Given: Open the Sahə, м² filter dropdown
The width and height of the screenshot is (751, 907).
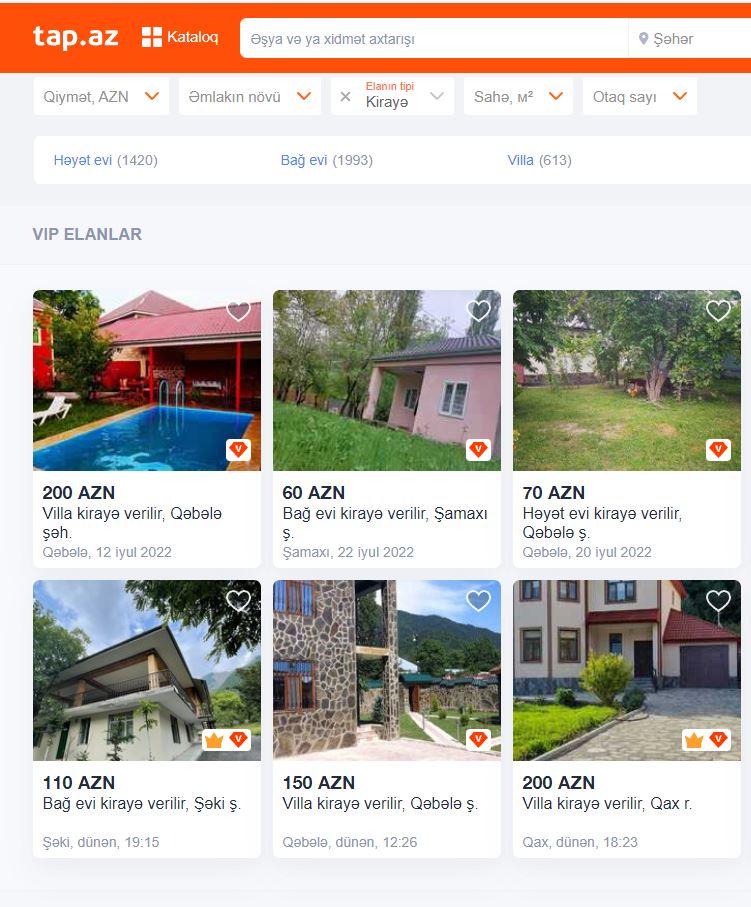Looking at the screenshot, I should pos(518,97).
